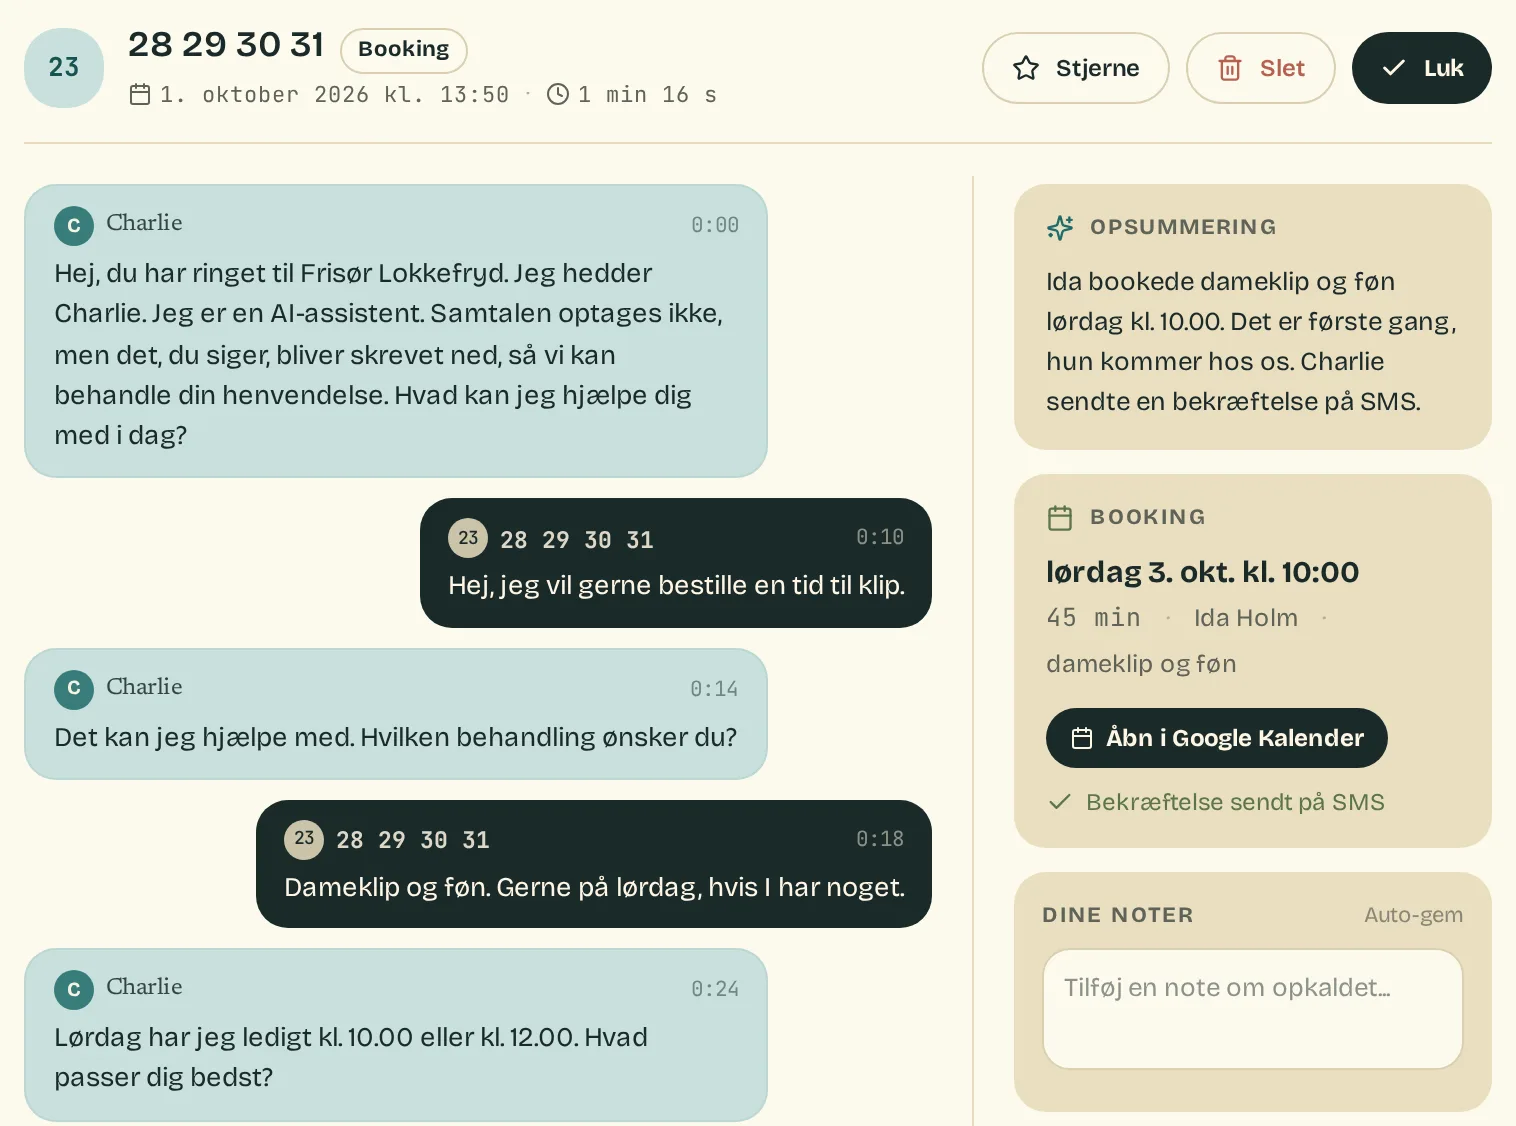Click the calendar icon next to Booking heading

(1060, 517)
